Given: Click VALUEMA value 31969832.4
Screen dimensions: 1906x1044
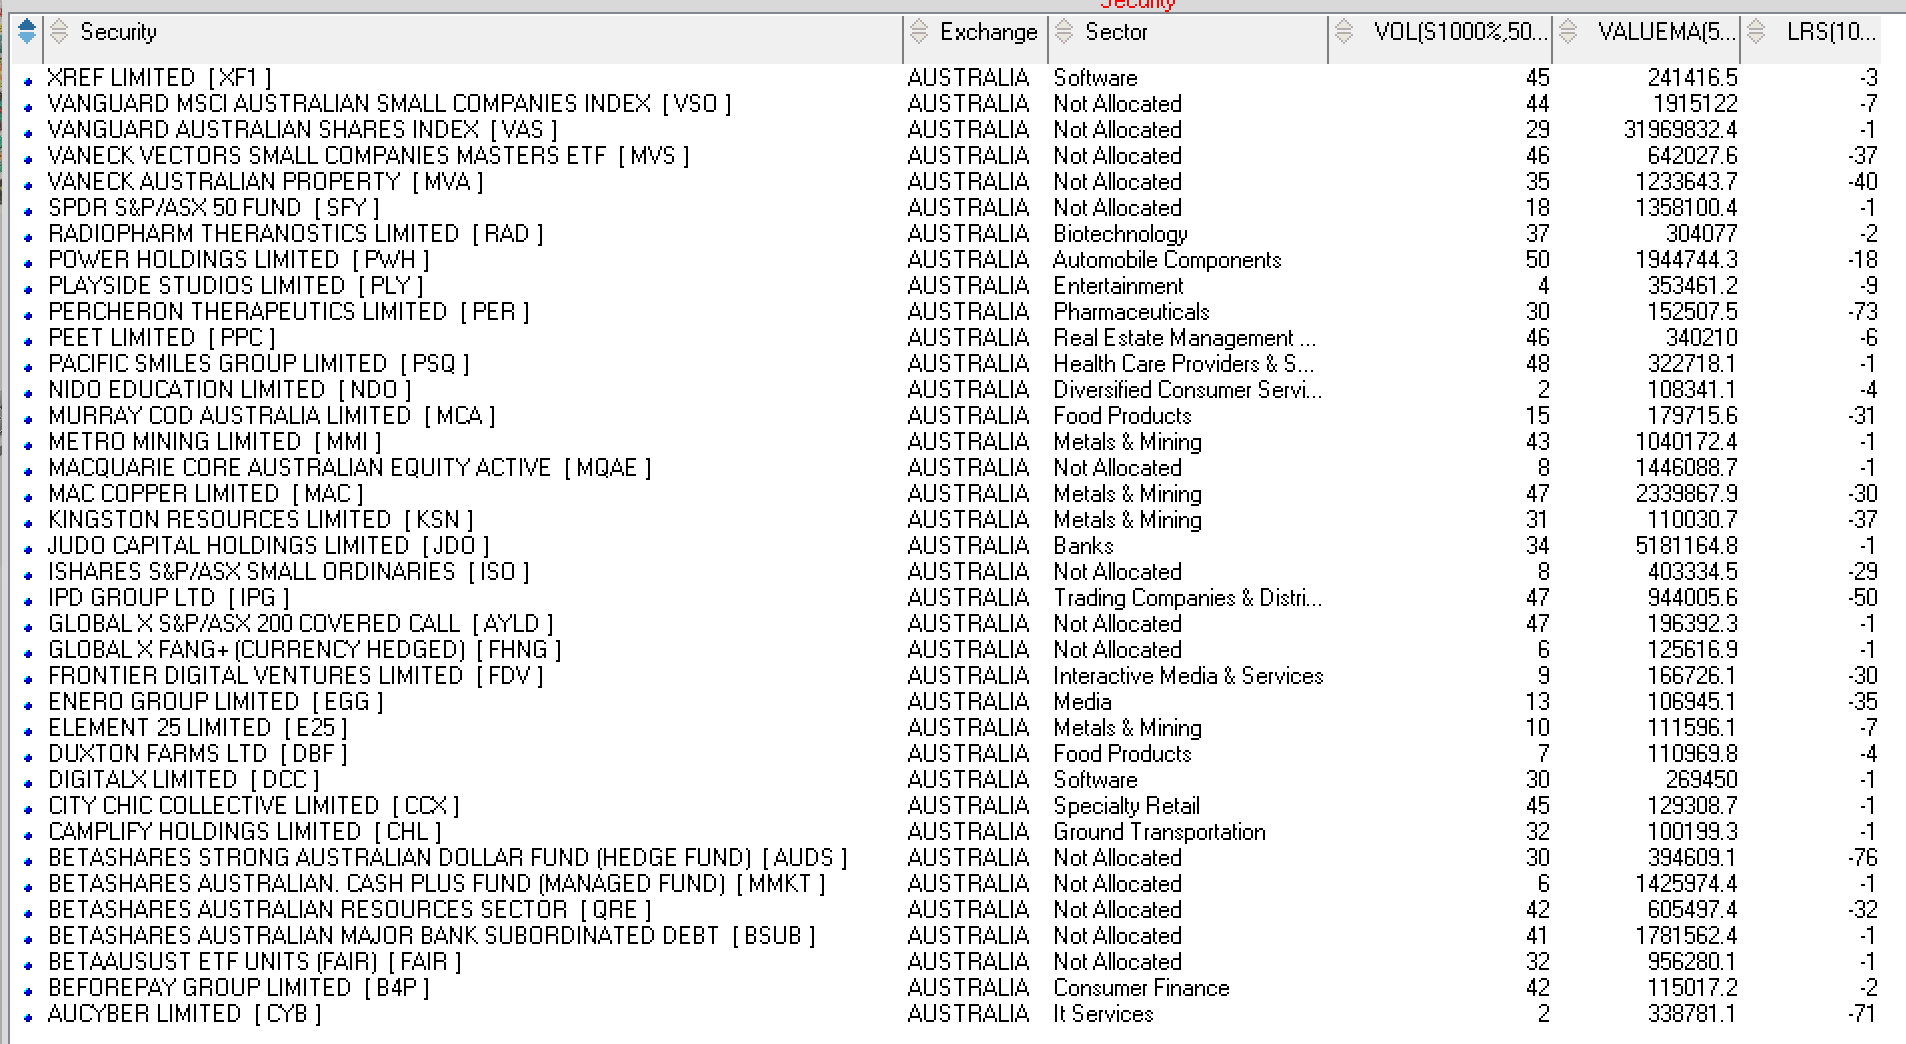Looking at the screenshot, I should (x=1681, y=130).
